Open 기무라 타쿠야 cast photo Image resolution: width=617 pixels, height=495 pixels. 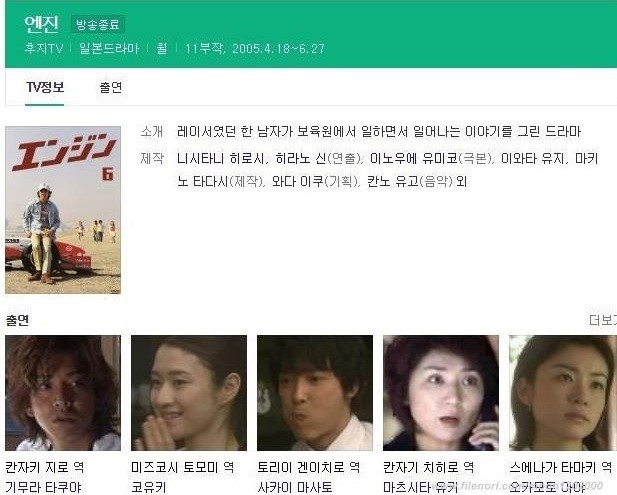coord(63,393)
